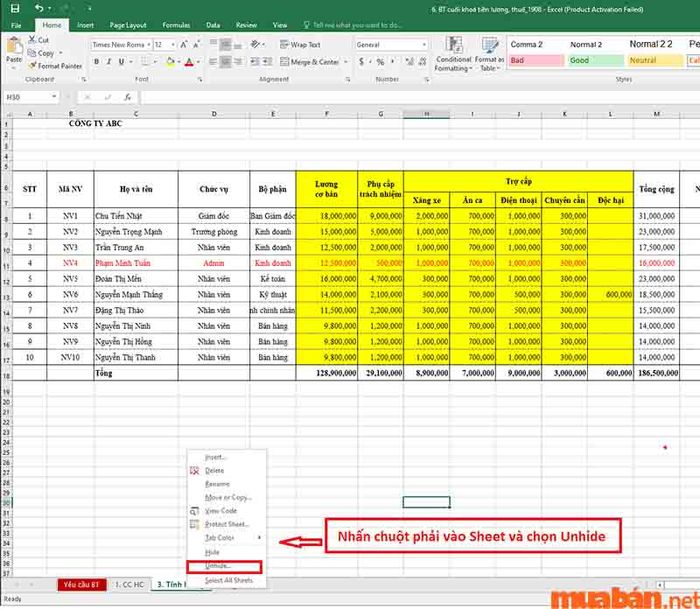
Task: Decrease decimal places
Action: [422, 62]
